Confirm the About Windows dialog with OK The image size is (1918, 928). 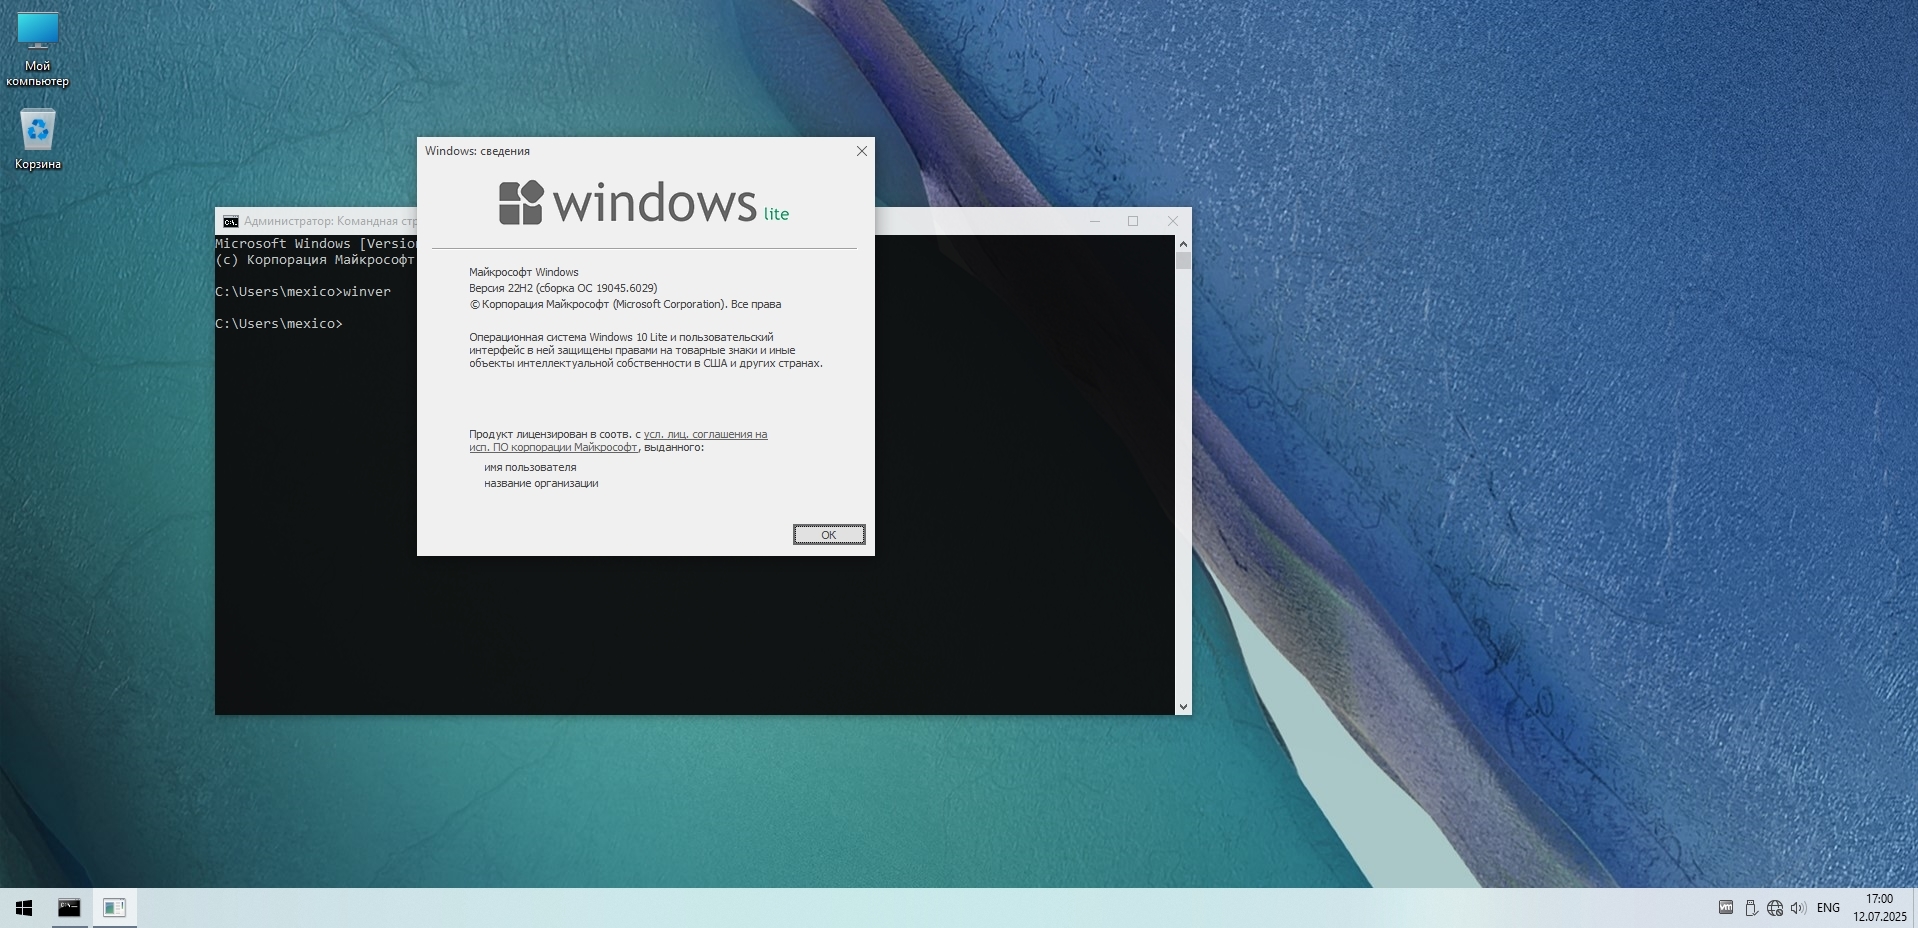[829, 535]
